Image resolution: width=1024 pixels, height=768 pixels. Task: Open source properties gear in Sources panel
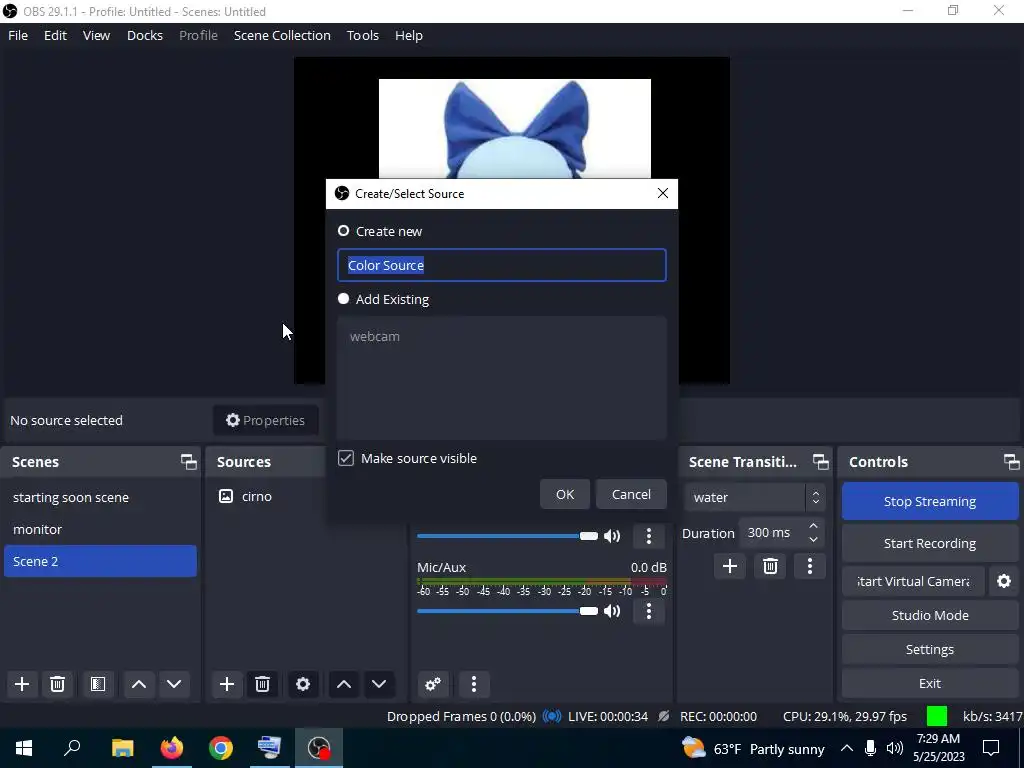303,684
